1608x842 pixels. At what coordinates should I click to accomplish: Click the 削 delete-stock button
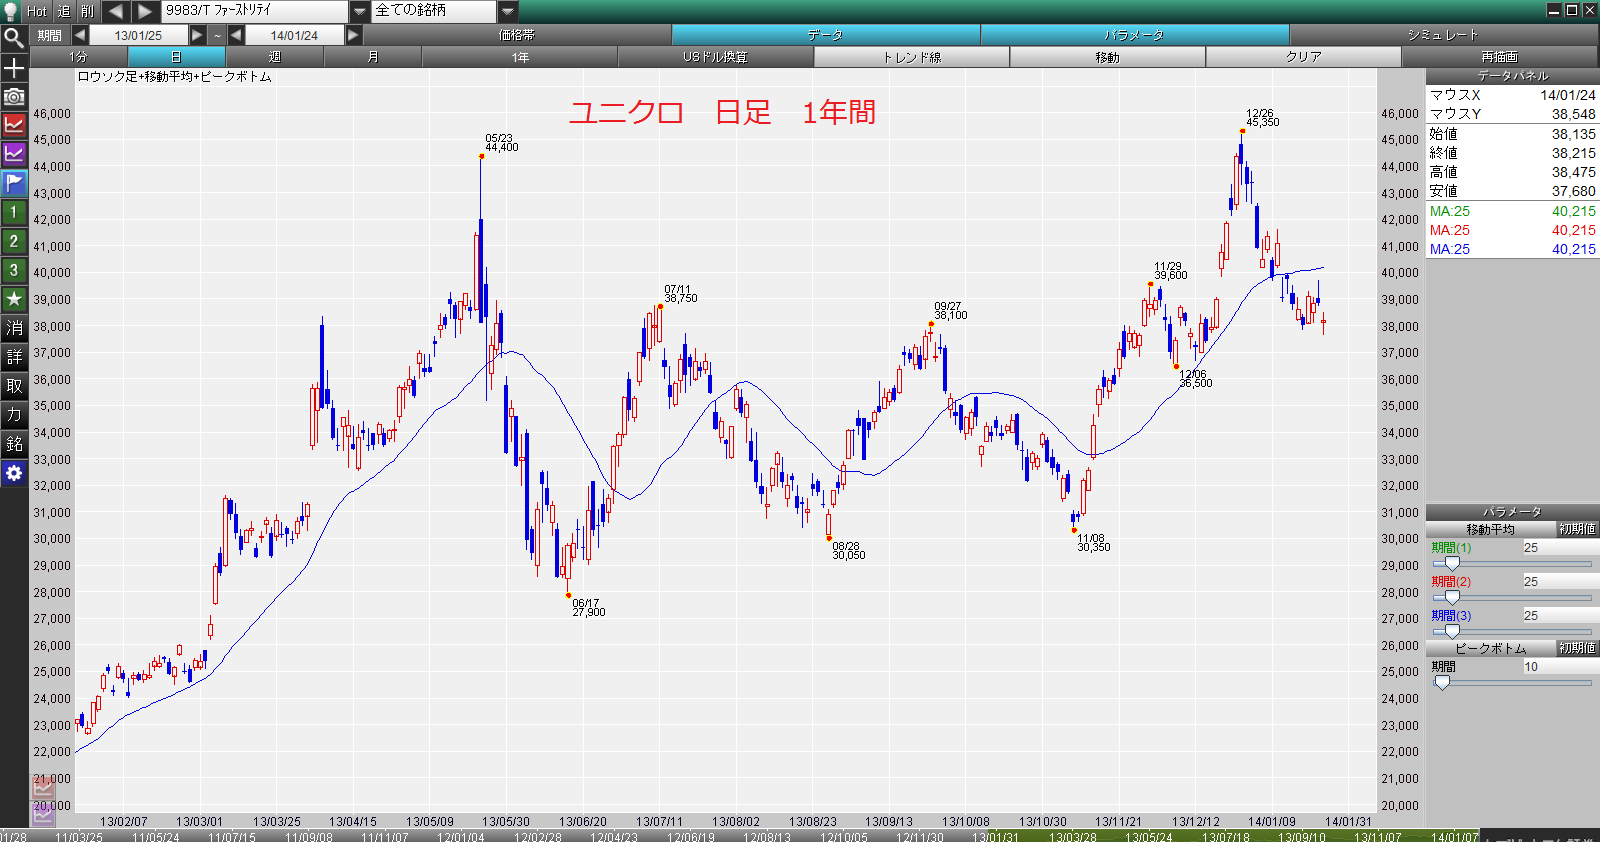(x=87, y=11)
